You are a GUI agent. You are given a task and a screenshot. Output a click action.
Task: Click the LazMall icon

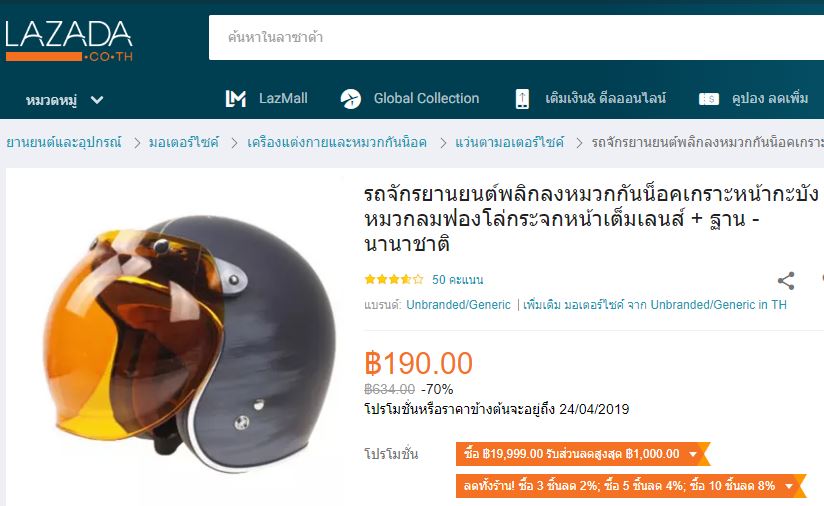click(235, 98)
